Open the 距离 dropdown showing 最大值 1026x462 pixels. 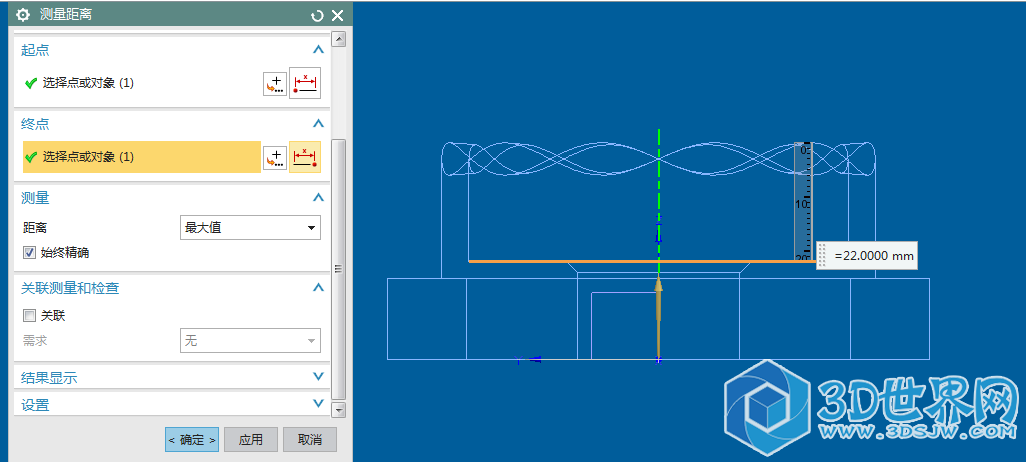(x=250, y=228)
